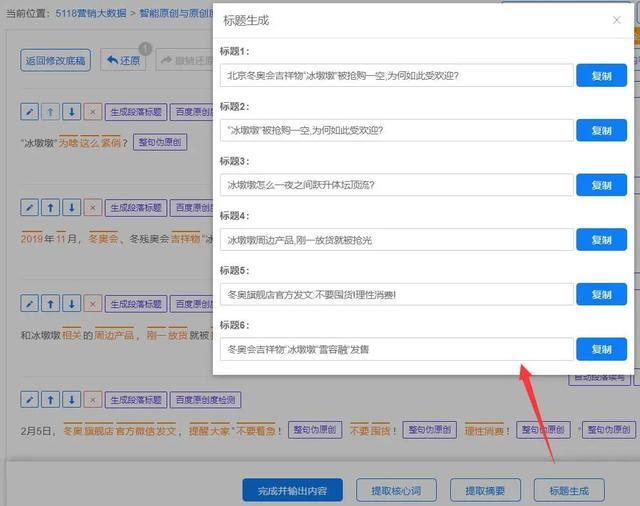Edit first paragraph with pencil icon
This screenshot has height=506, width=640.
[x=29, y=111]
